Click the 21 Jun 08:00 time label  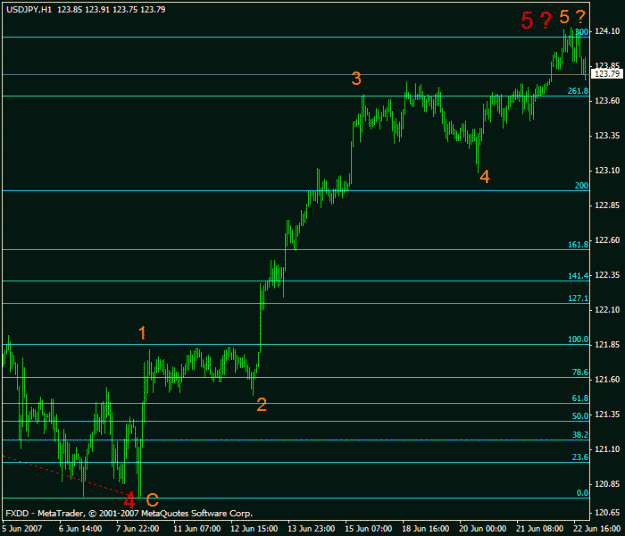pos(540,528)
